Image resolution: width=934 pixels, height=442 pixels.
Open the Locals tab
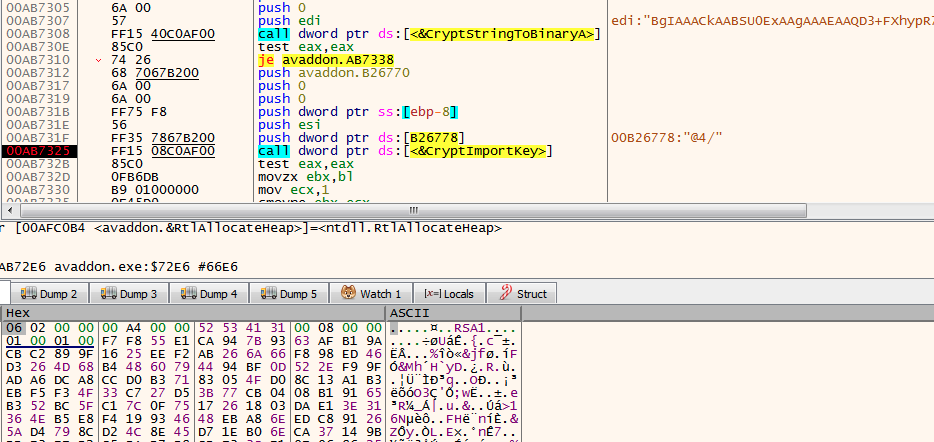[x=449, y=293]
